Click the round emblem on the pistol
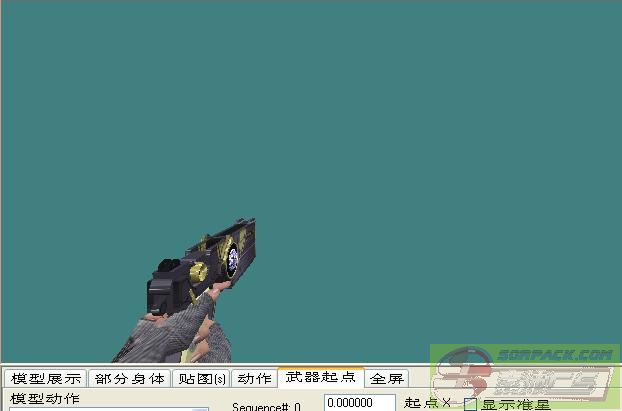Image resolution: width=622 pixels, height=411 pixels. click(x=232, y=260)
